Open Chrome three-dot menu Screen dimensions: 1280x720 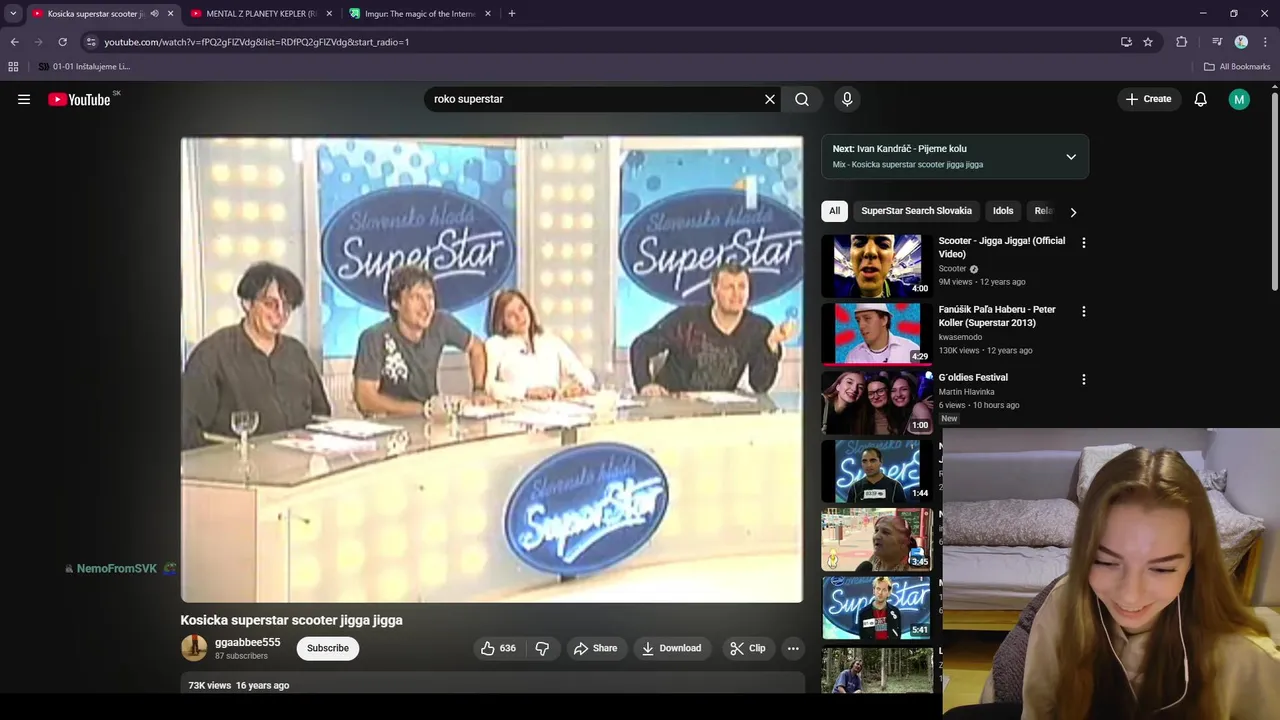pyautogui.click(x=1265, y=42)
